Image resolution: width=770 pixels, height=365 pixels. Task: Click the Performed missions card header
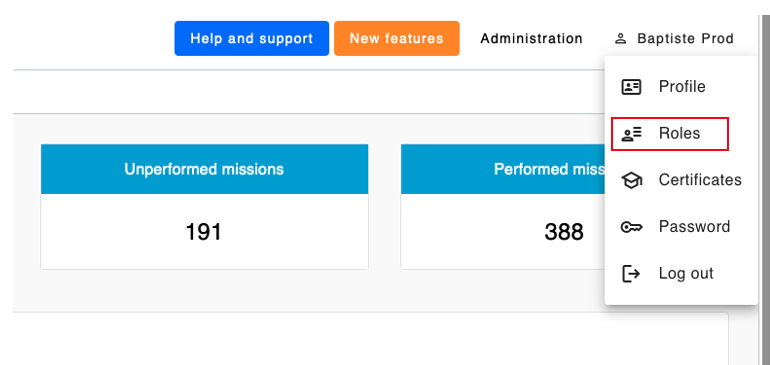click(503, 169)
